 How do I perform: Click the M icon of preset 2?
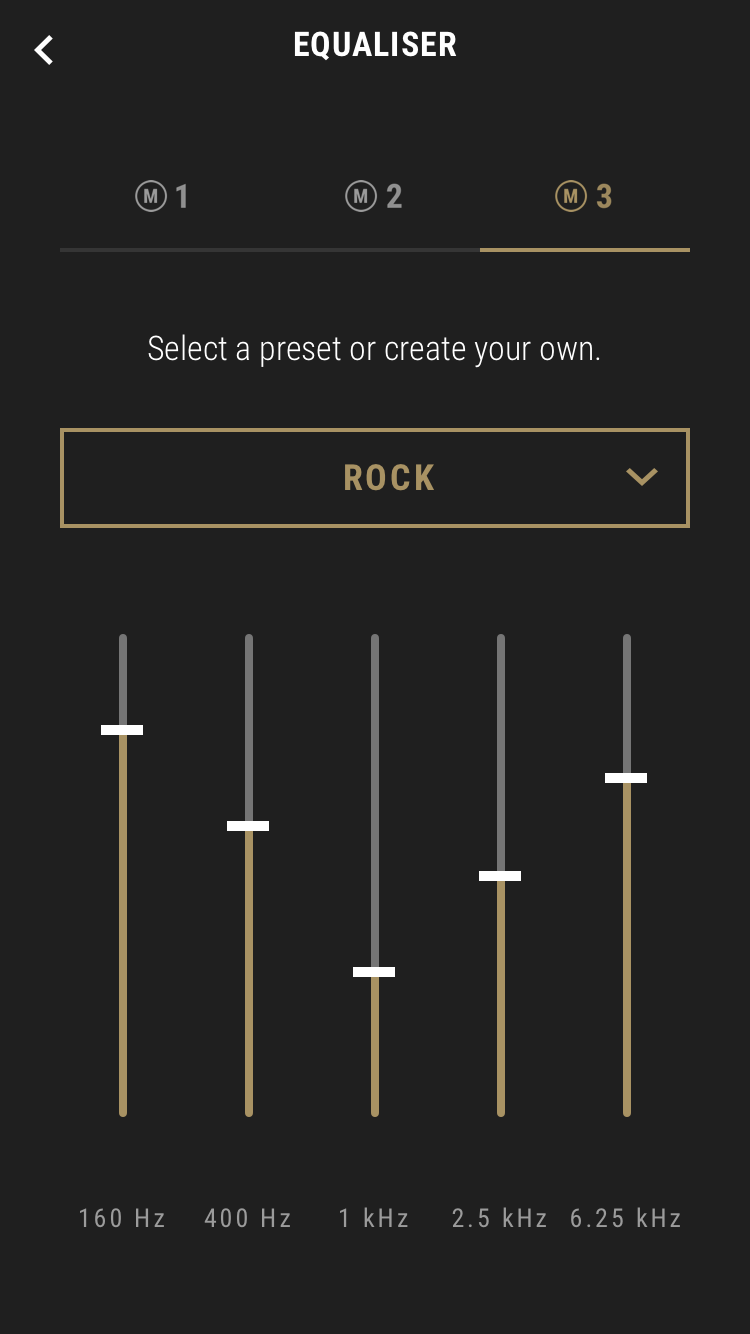(x=360, y=196)
